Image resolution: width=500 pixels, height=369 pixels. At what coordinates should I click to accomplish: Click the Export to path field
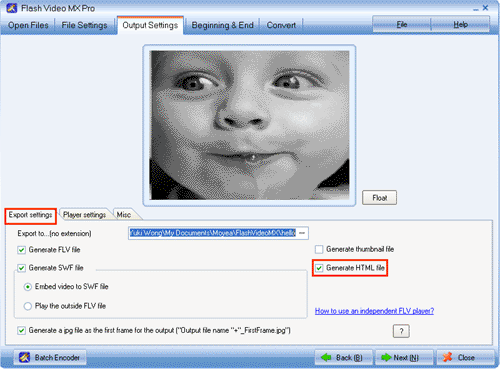coord(213,233)
